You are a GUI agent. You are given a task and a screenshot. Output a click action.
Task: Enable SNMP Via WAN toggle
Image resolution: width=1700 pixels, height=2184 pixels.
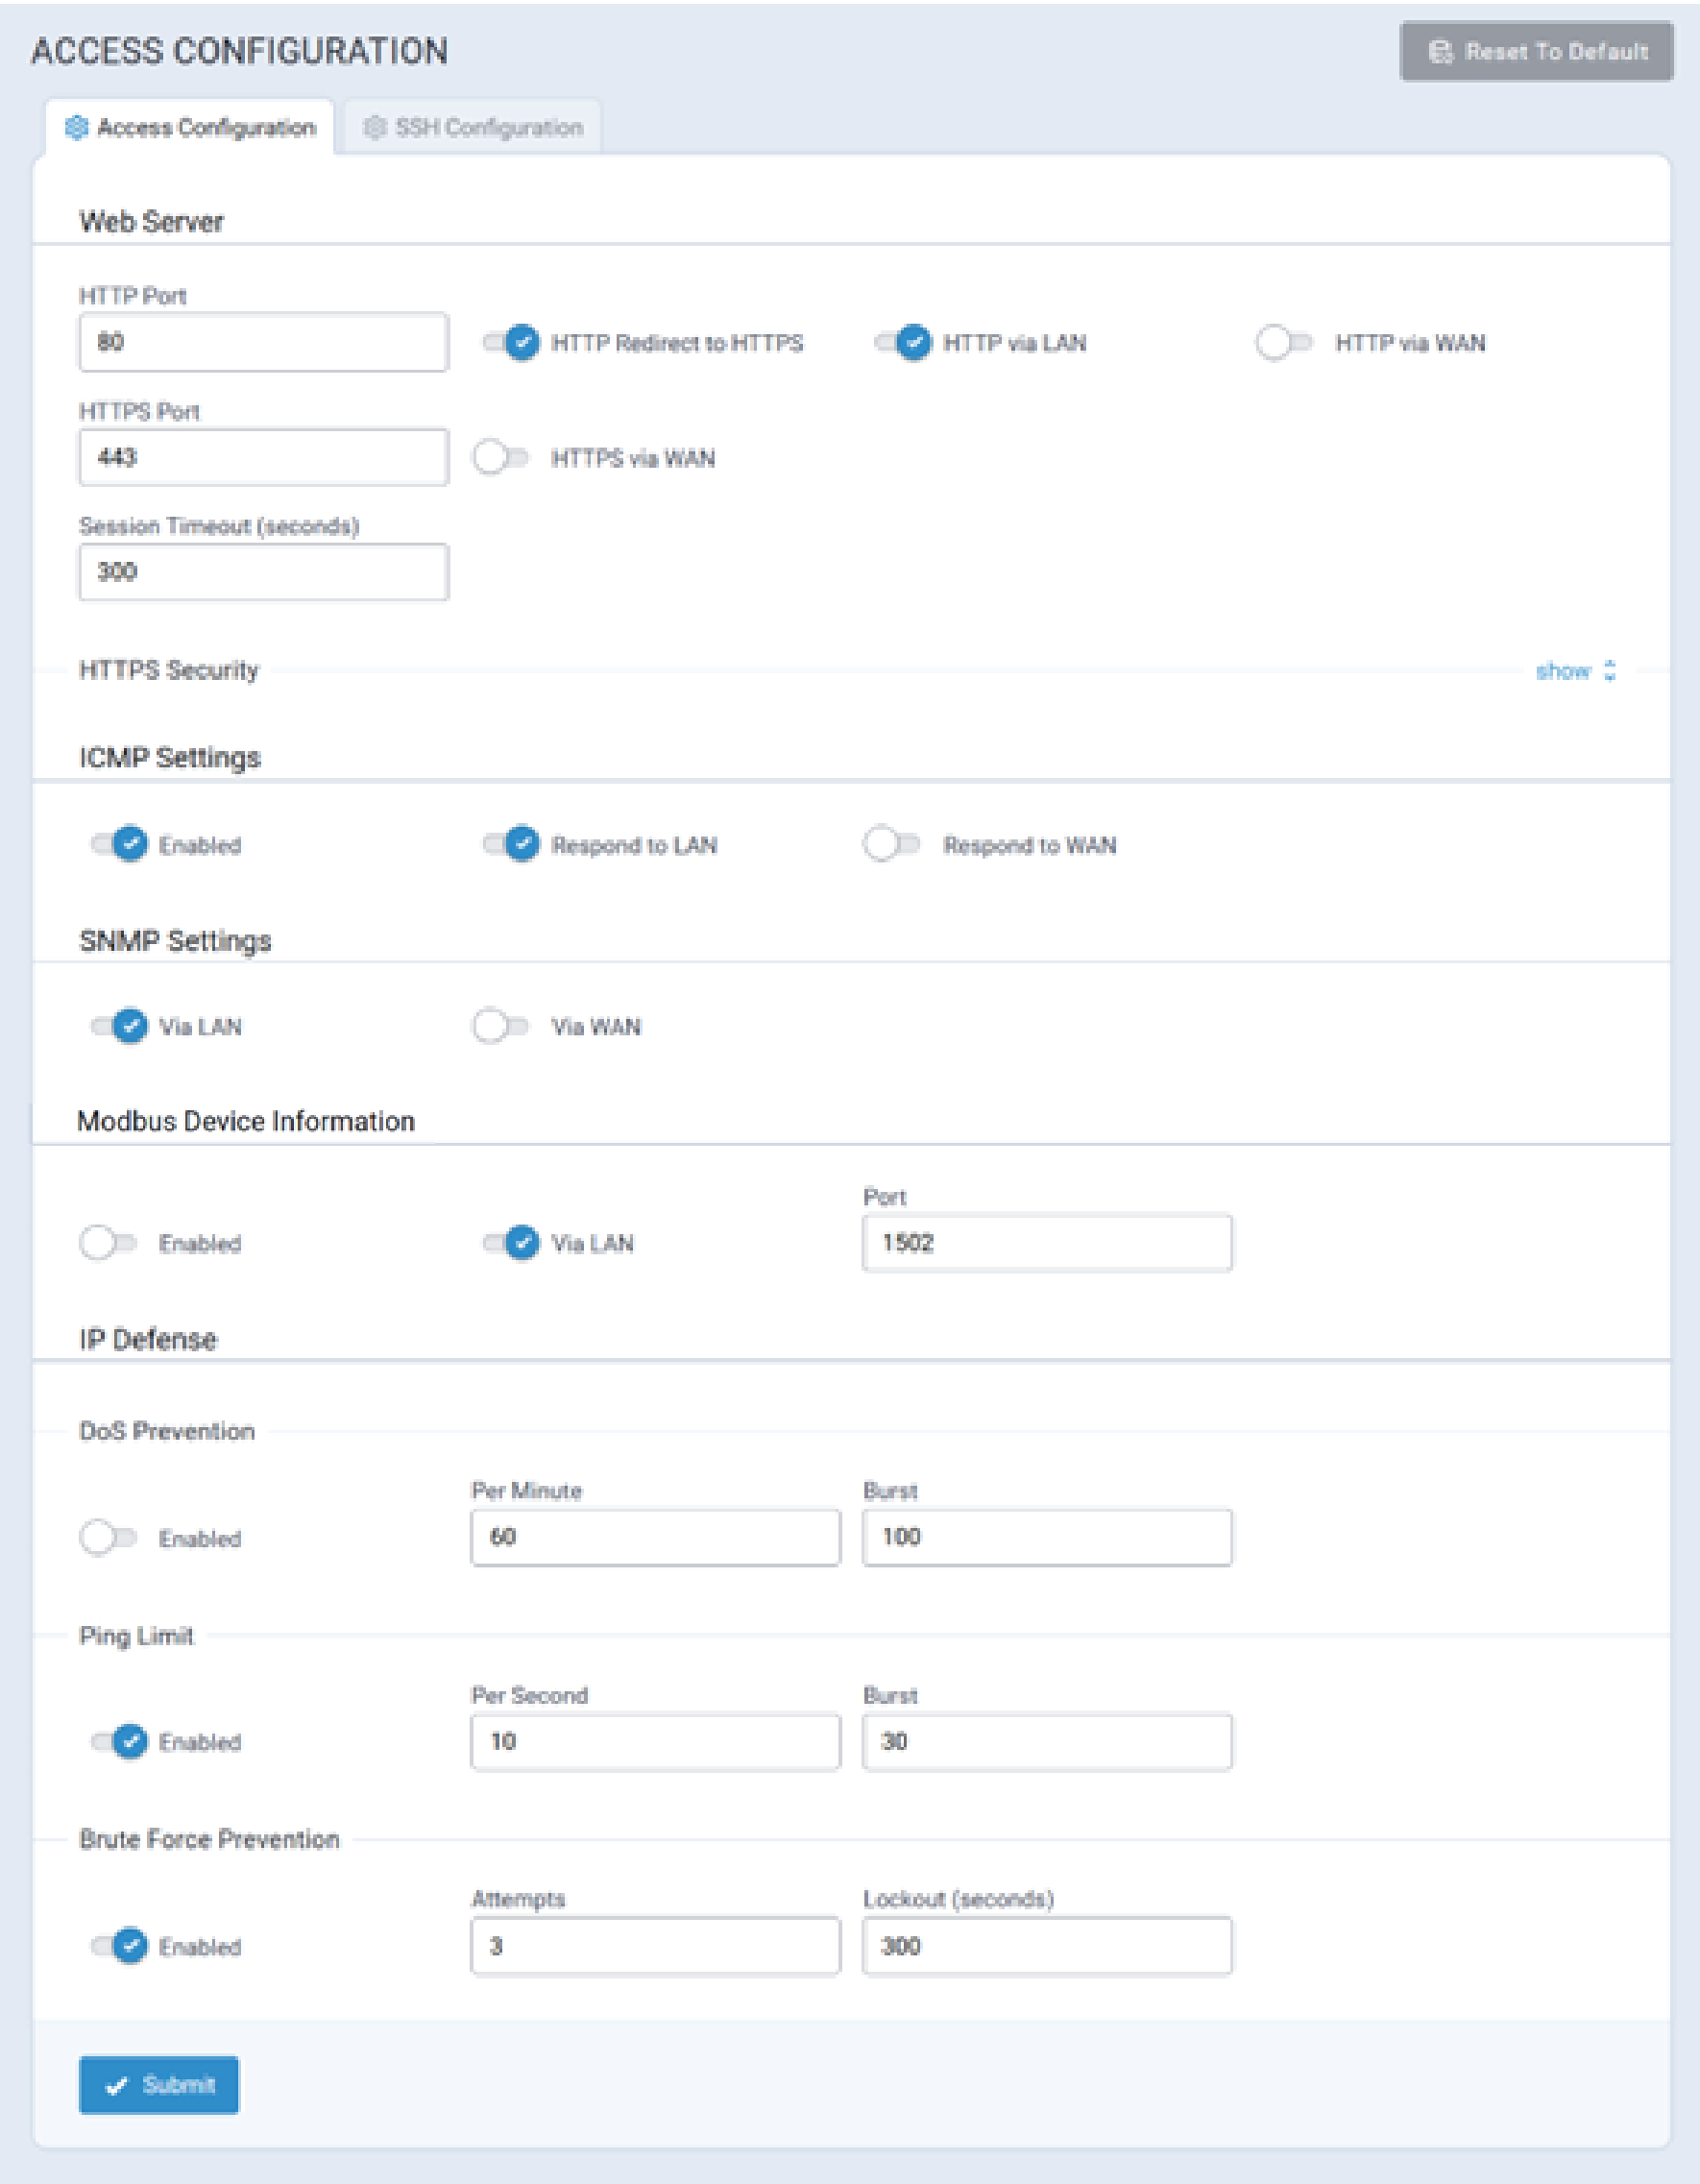tap(501, 1026)
